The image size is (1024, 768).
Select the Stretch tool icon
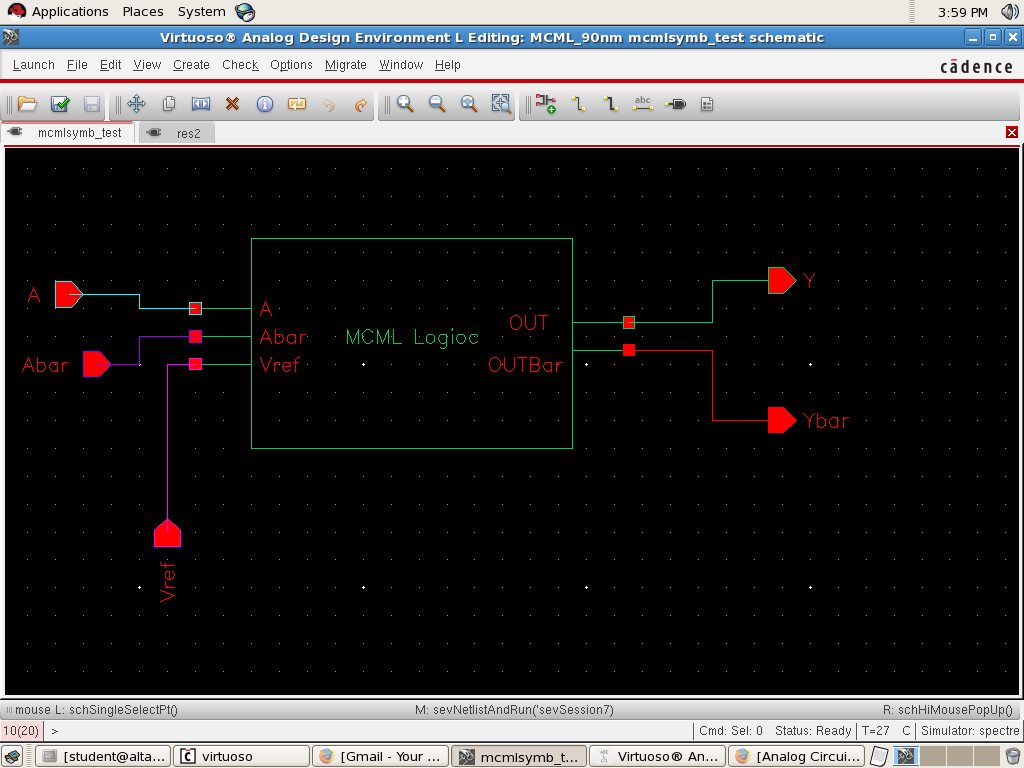(200, 104)
